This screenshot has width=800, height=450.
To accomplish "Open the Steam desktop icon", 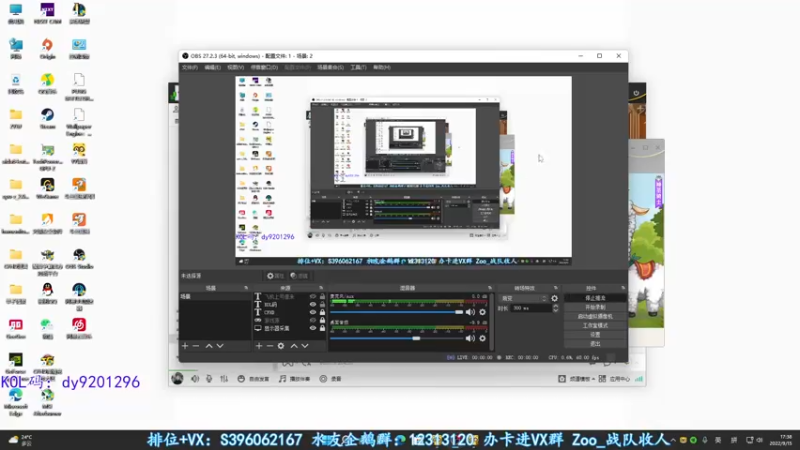I will [47, 118].
